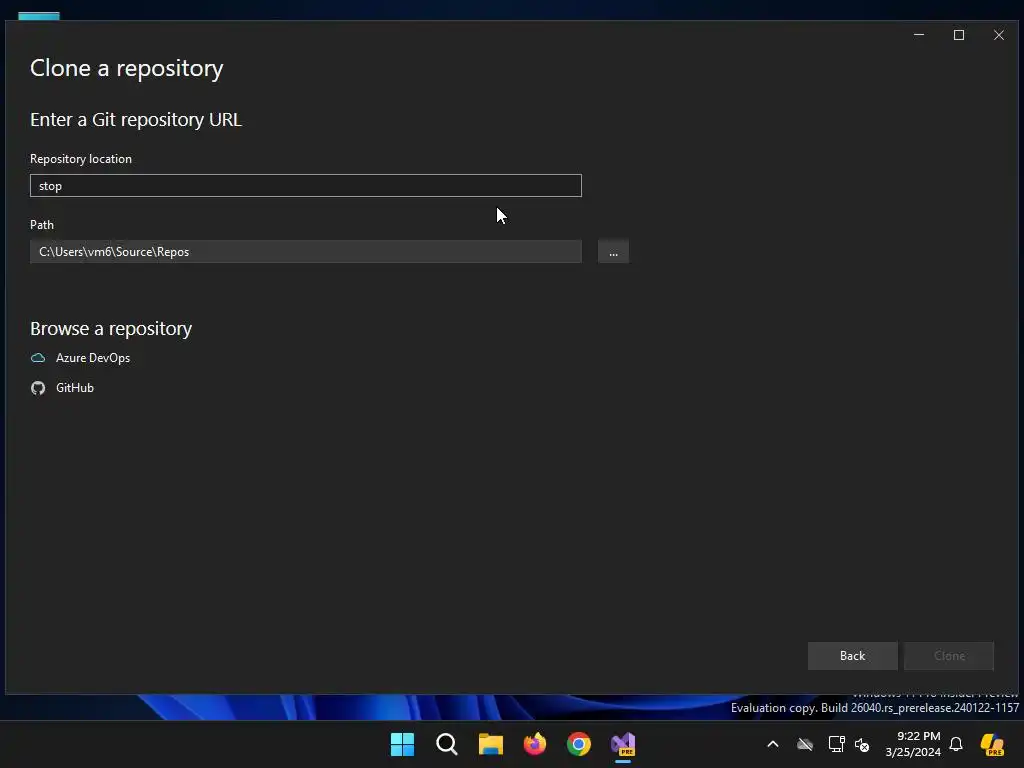Viewport: 1024px width, 768px height.
Task: Maximize the Clone a repository window
Action: (x=959, y=35)
